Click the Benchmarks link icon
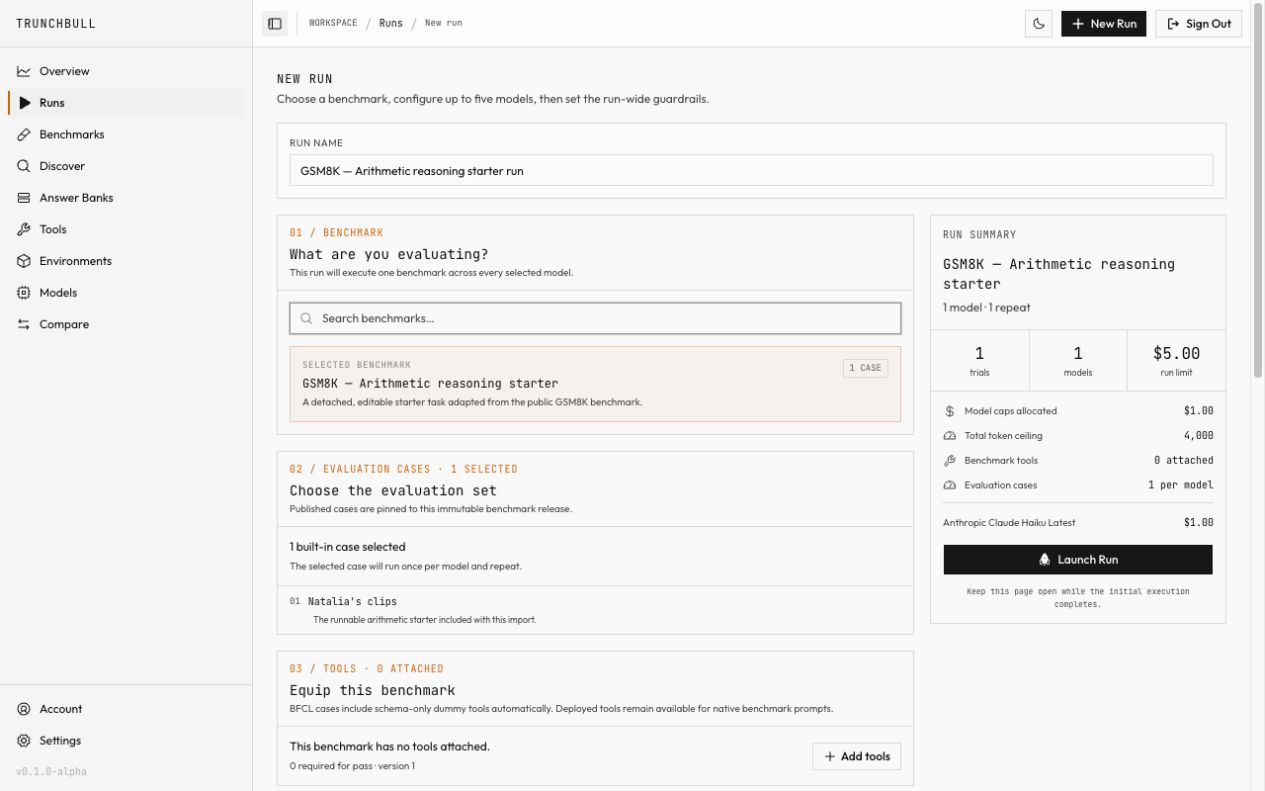This screenshot has width=1265, height=791. 24,134
